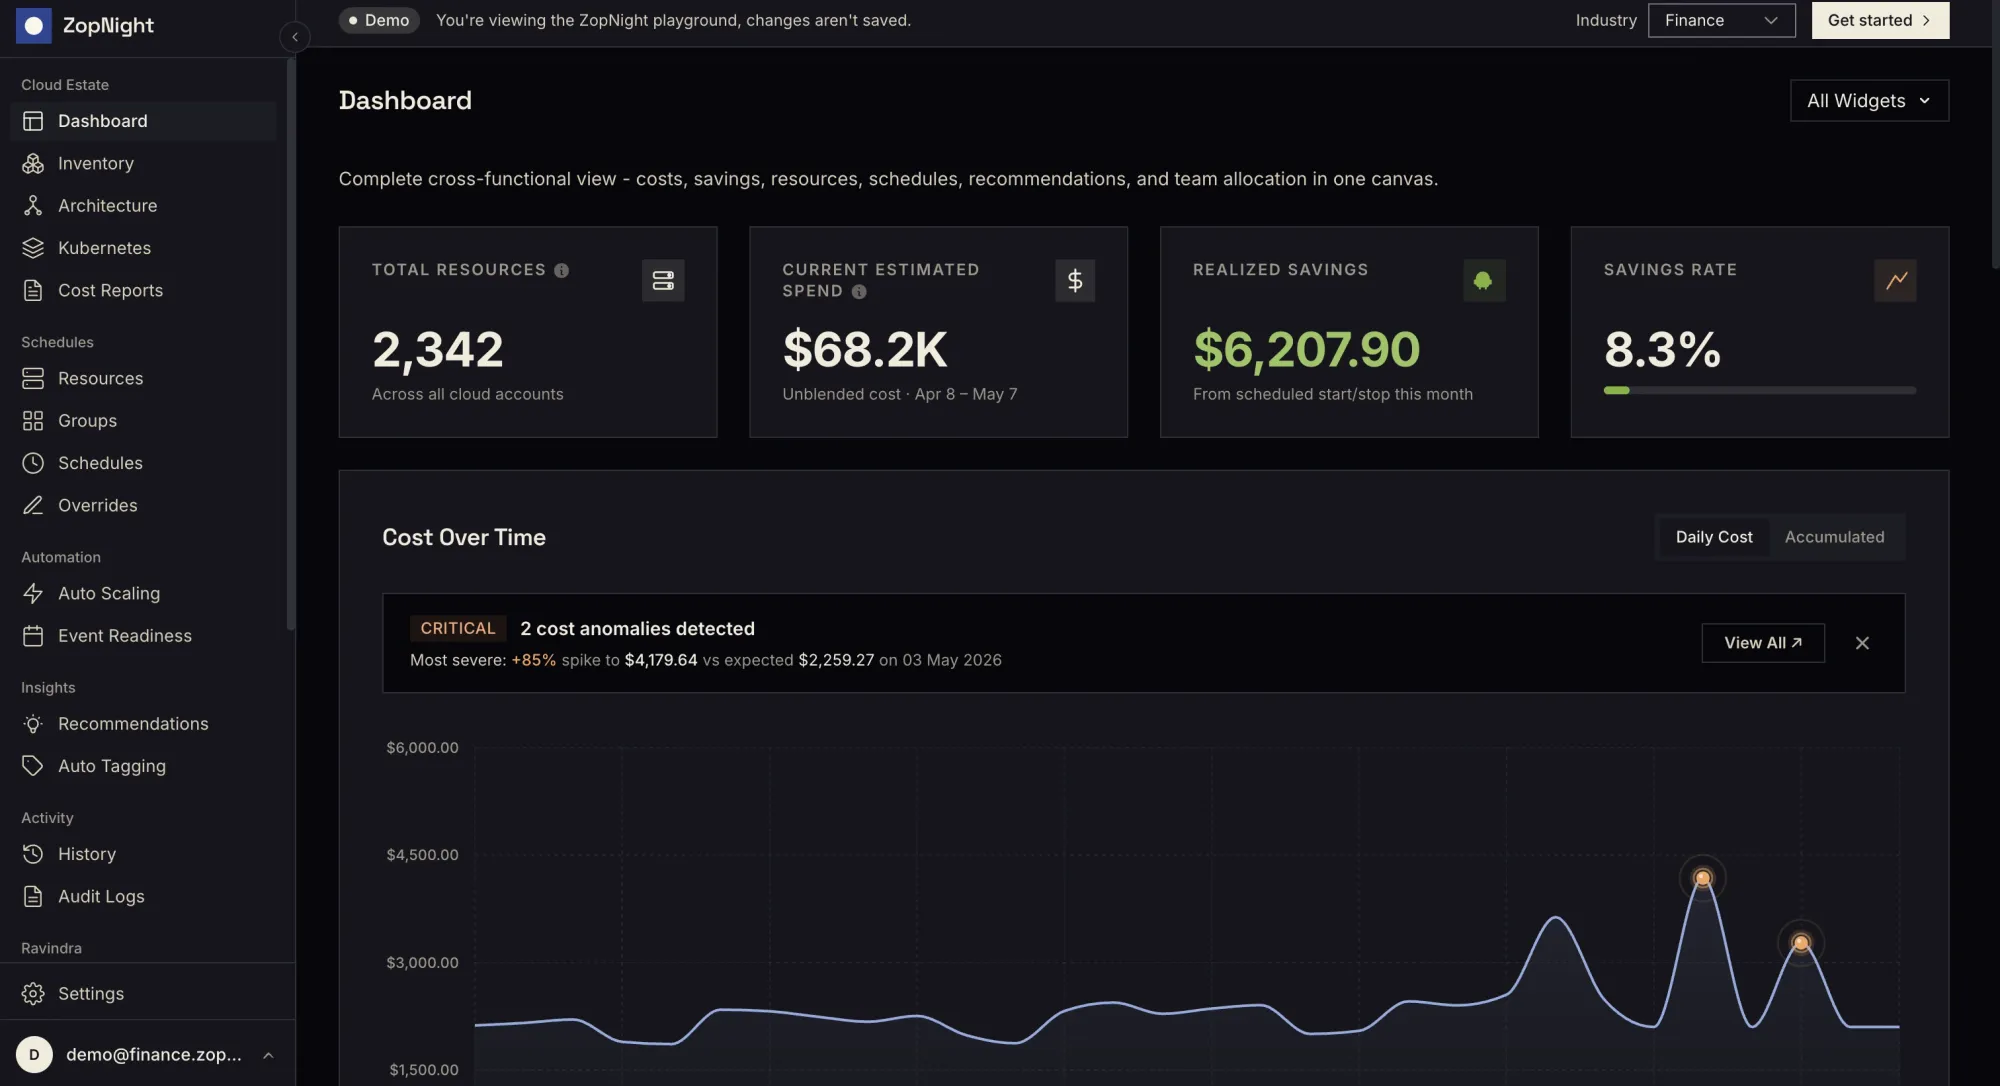Viewport: 2000px width, 1086px height.
Task: Click the Overrides pencil icon
Action: pyautogui.click(x=33, y=505)
